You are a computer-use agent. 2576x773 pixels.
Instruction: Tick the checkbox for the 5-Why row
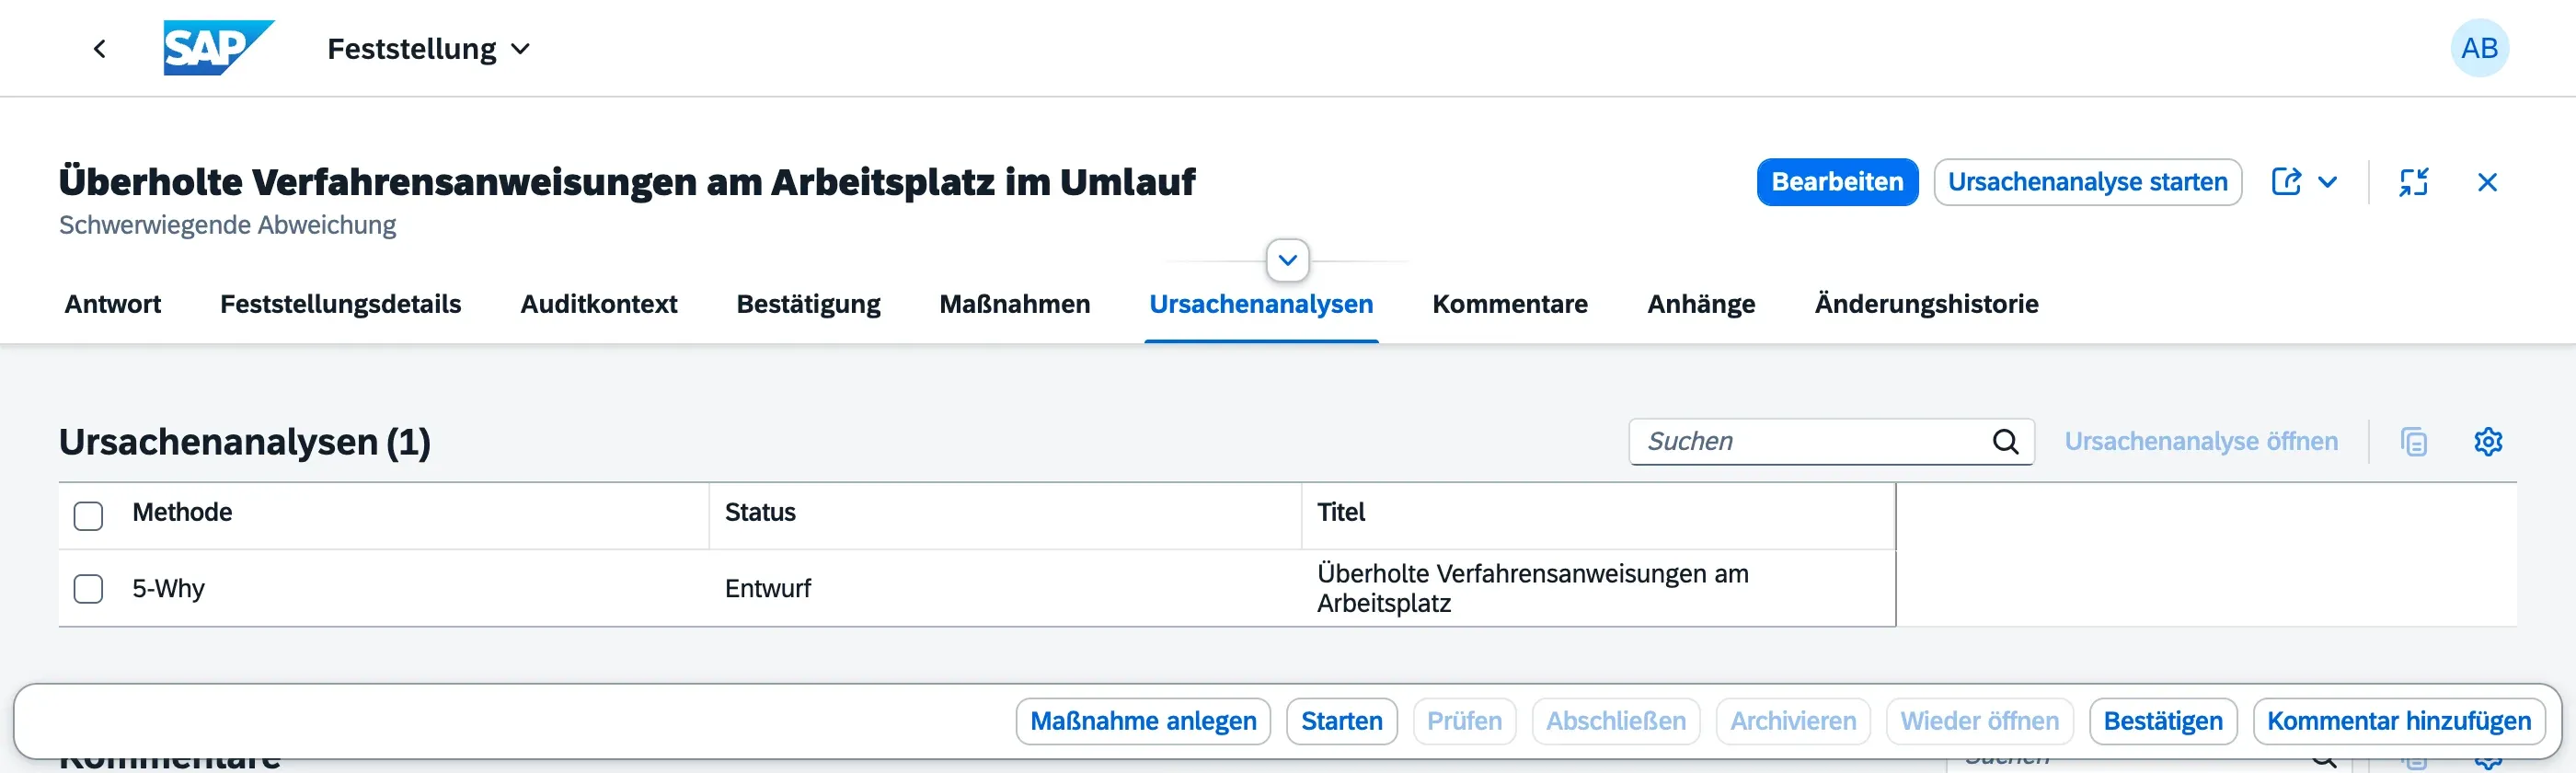(x=88, y=589)
